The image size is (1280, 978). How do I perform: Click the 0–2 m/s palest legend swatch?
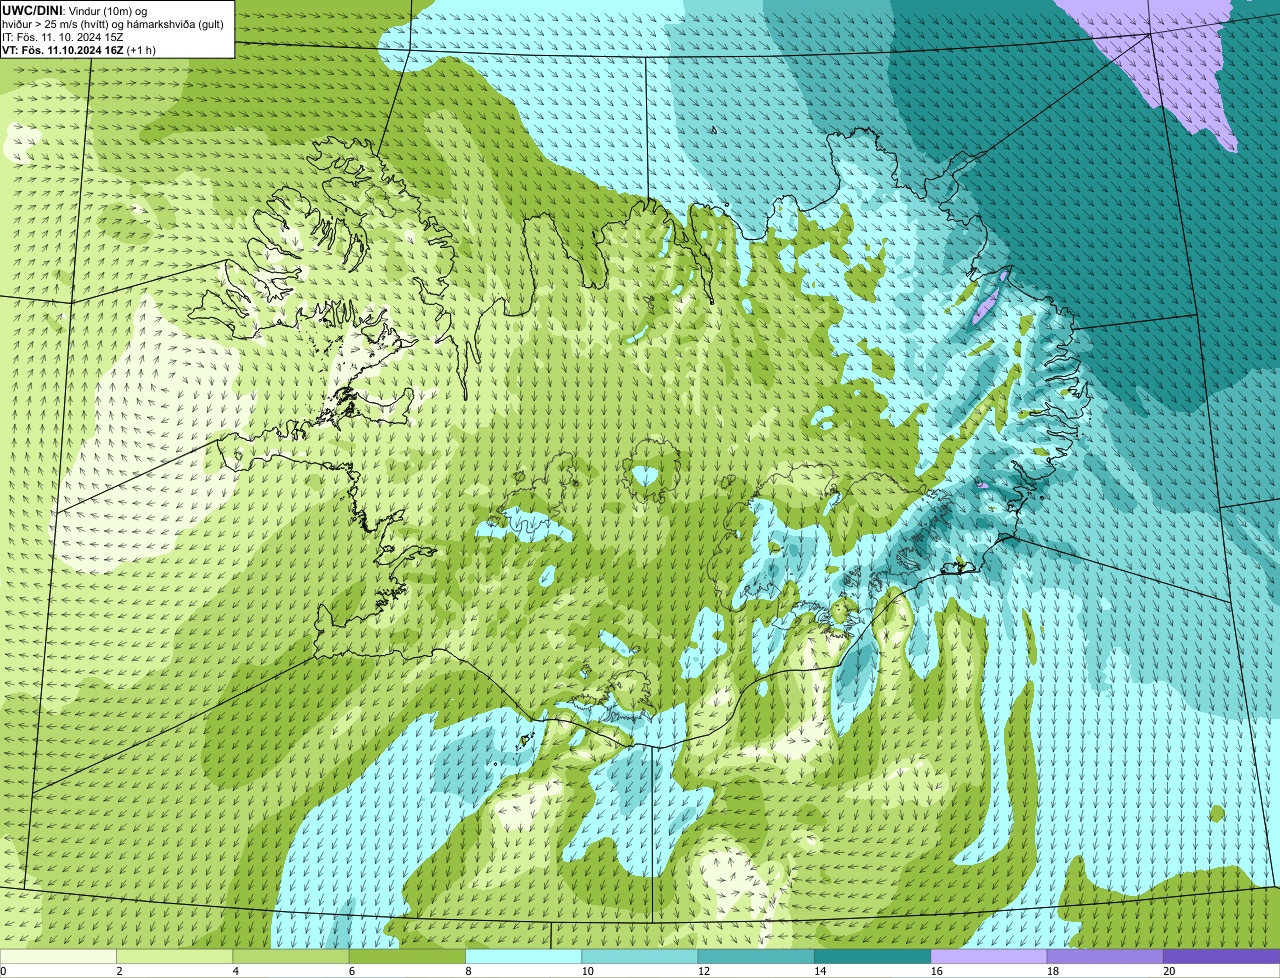coord(58,957)
